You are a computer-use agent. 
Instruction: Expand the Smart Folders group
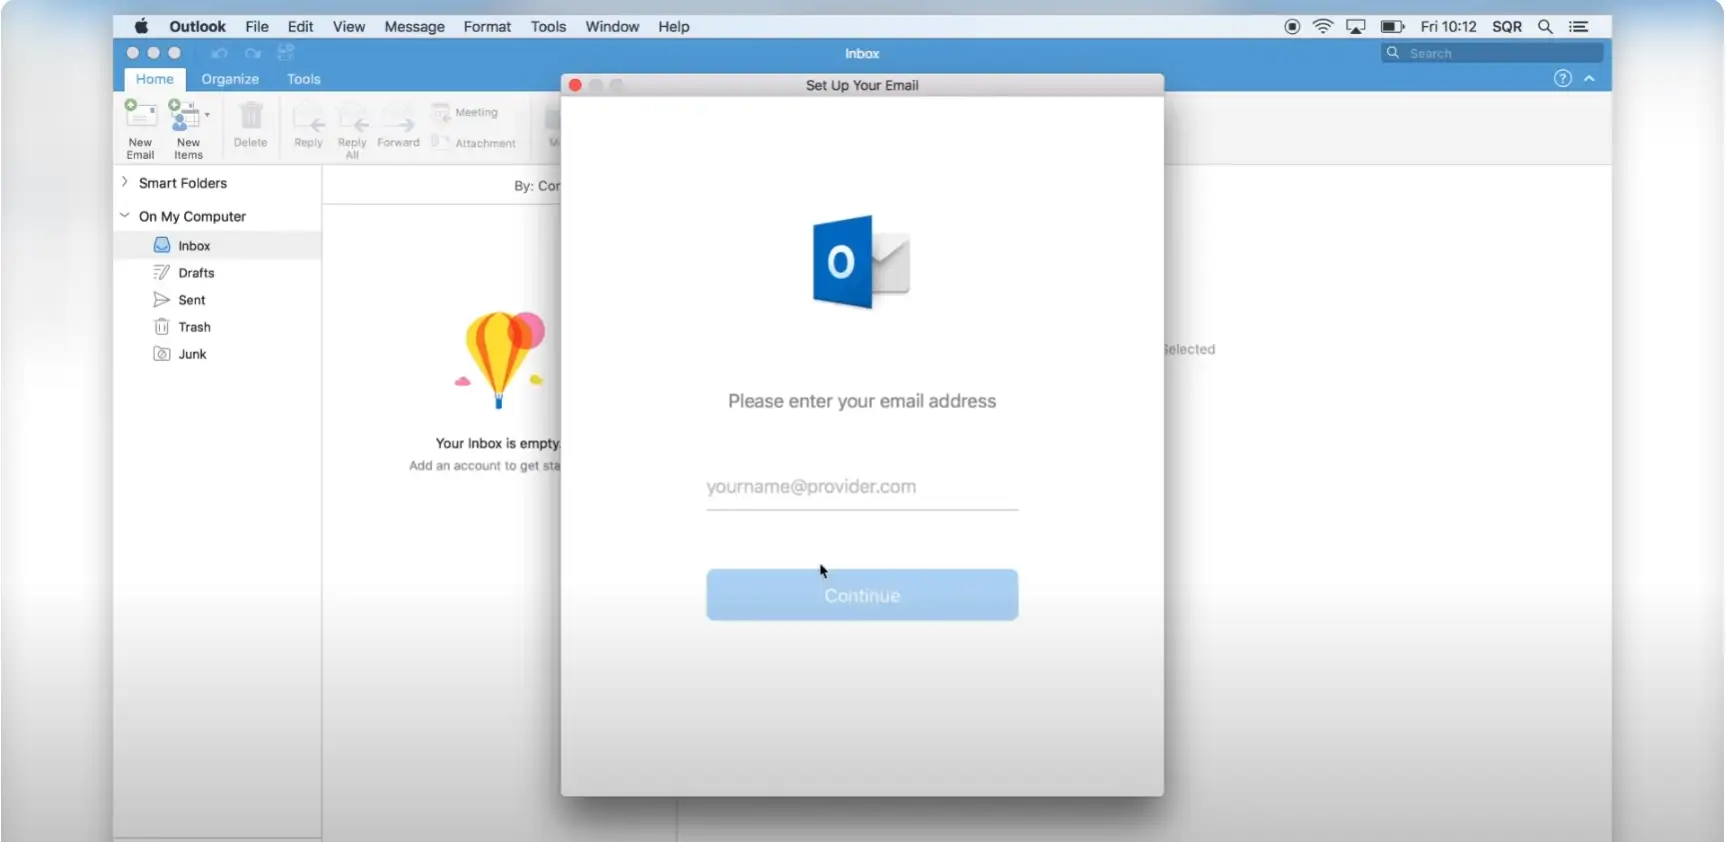(125, 182)
